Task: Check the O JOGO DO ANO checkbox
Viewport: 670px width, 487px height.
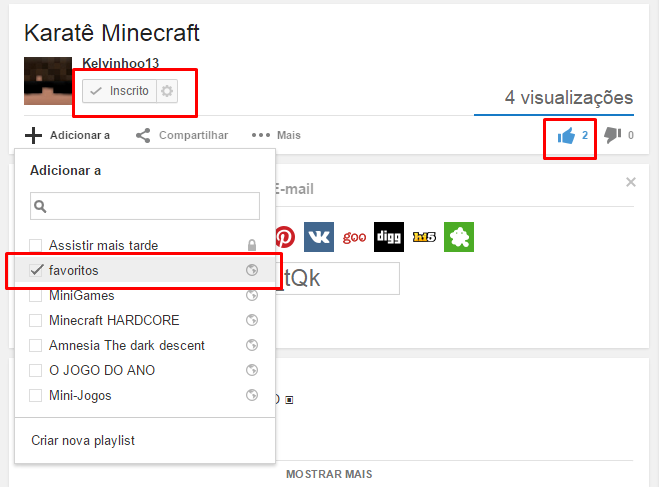Action: [x=35, y=370]
